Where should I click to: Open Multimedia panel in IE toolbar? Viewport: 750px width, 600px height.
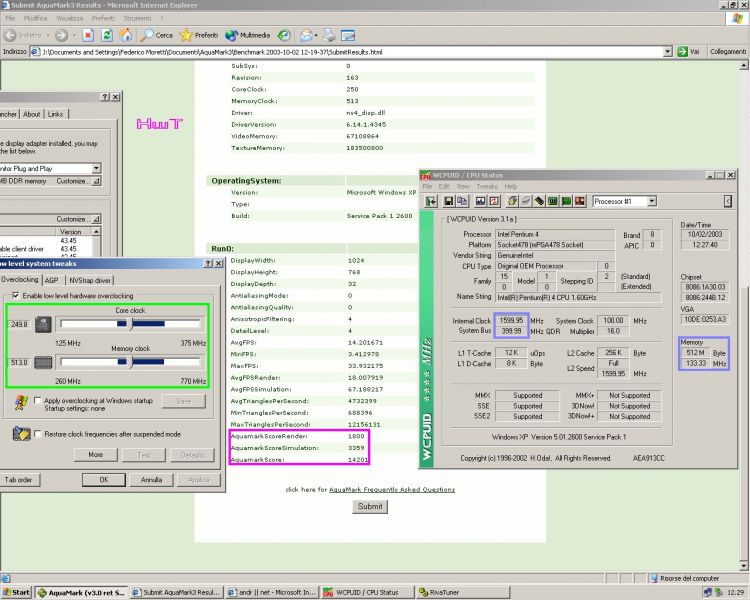coord(247,35)
